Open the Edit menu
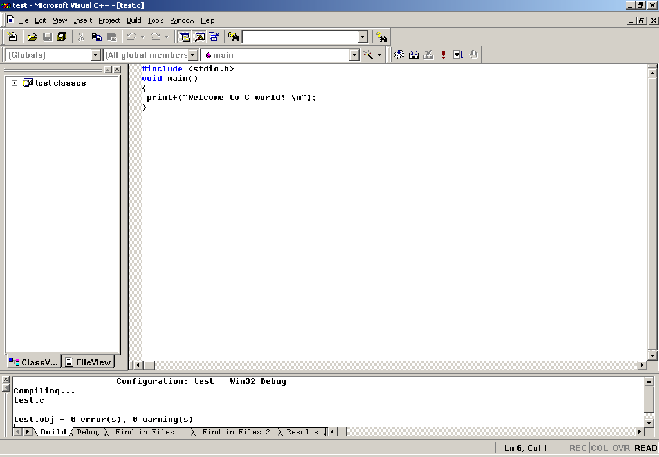659x457 pixels. coord(40,21)
